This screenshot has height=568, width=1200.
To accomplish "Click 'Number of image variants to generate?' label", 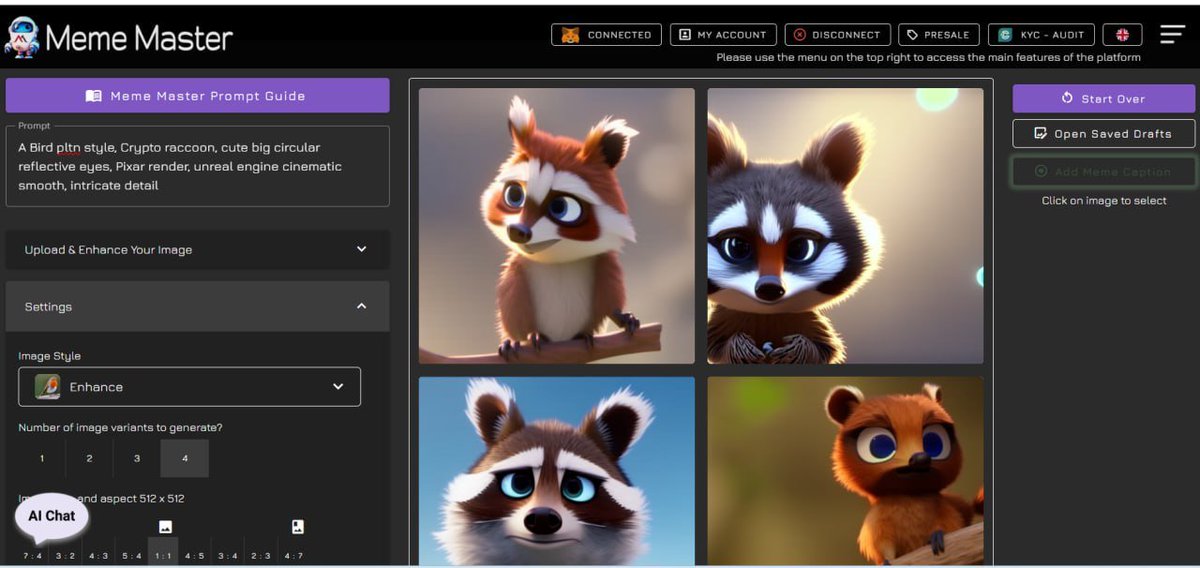I will pos(120,428).
